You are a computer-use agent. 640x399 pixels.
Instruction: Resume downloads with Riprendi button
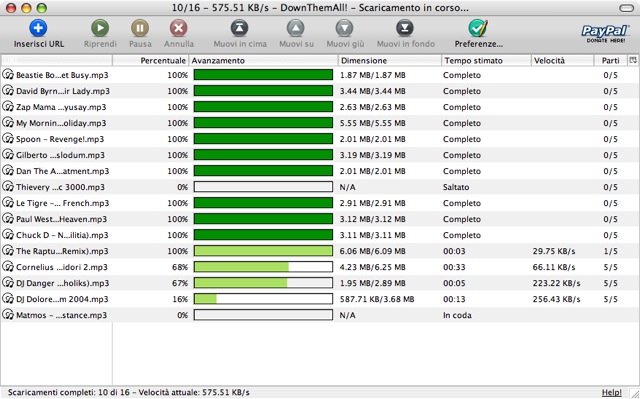click(100, 28)
